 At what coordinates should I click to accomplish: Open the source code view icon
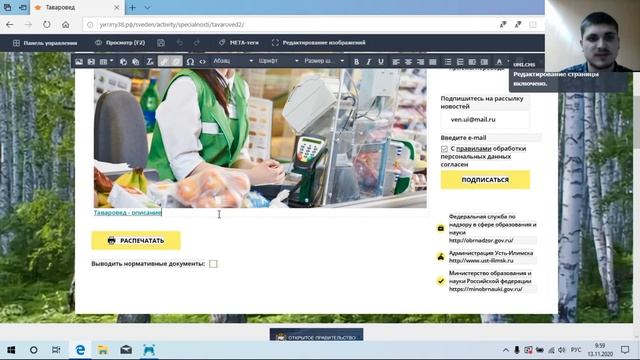pos(202,62)
